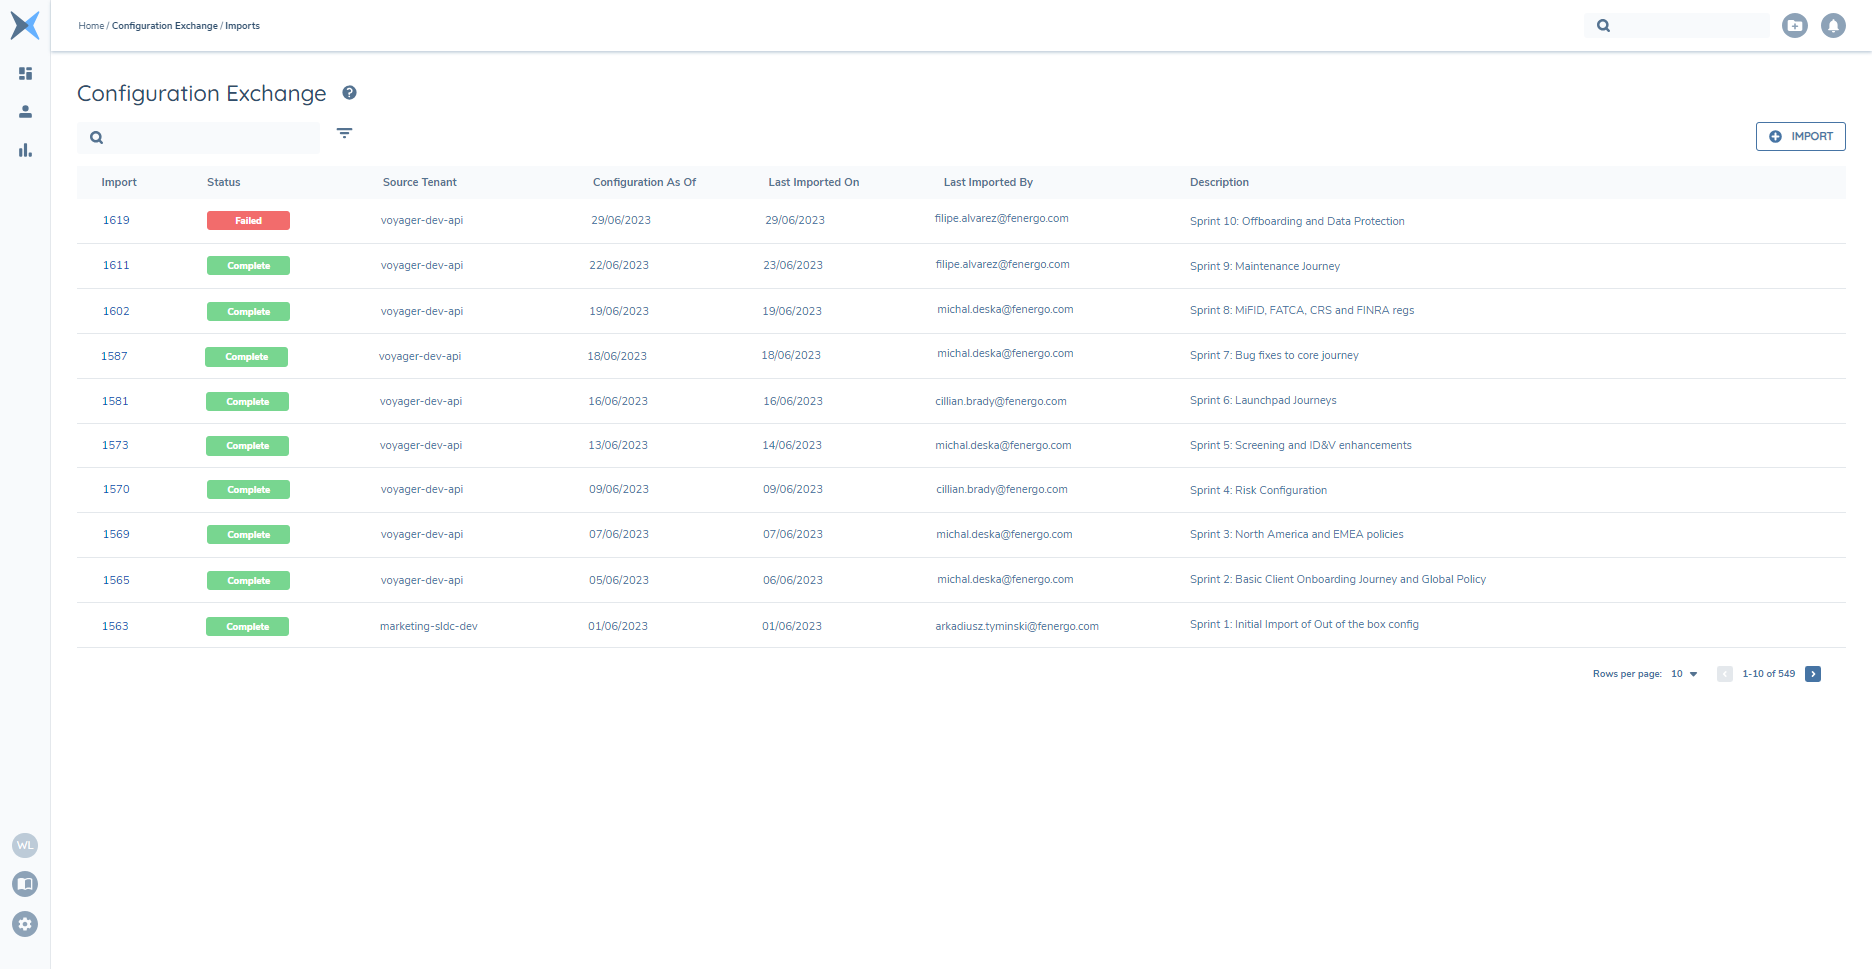Open the Rows per page dropdown

[1684, 674]
